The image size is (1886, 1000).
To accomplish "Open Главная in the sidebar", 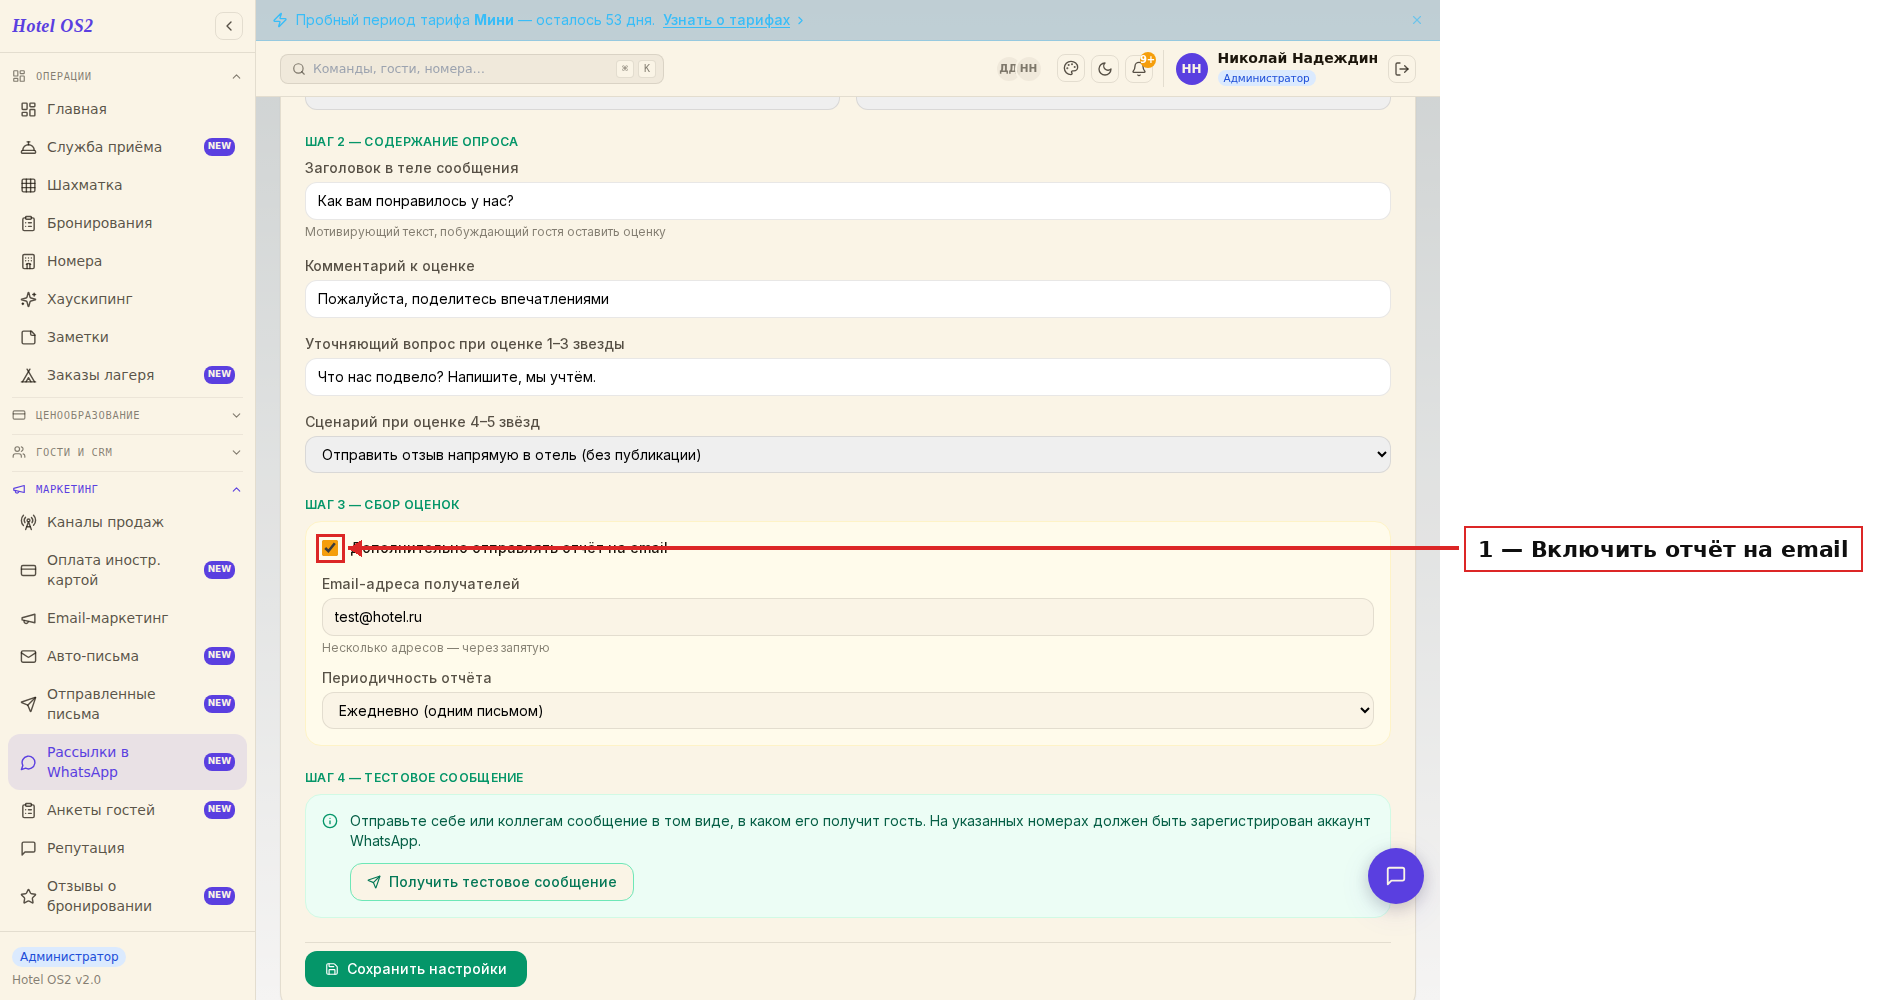I will tap(127, 109).
